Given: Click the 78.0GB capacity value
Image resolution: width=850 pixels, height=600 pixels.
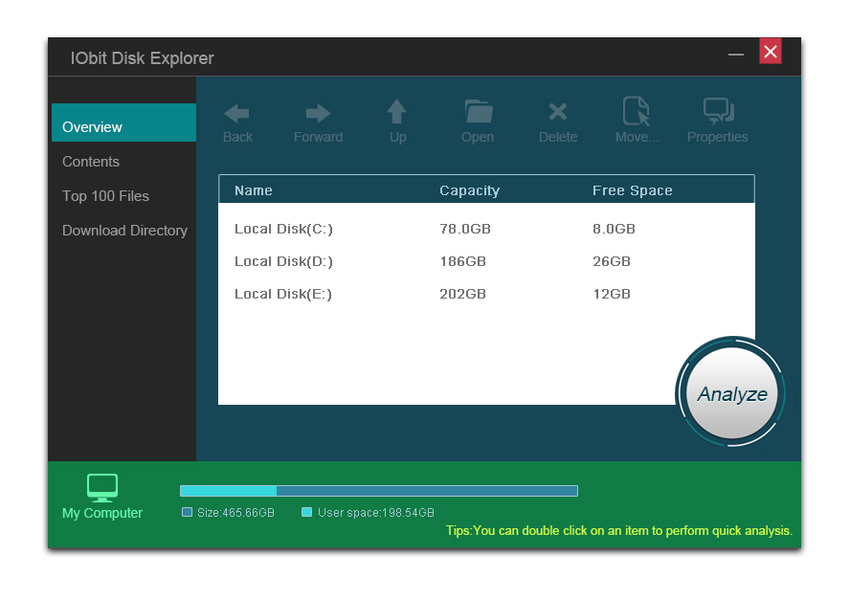Looking at the screenshot, I should 465,229.
